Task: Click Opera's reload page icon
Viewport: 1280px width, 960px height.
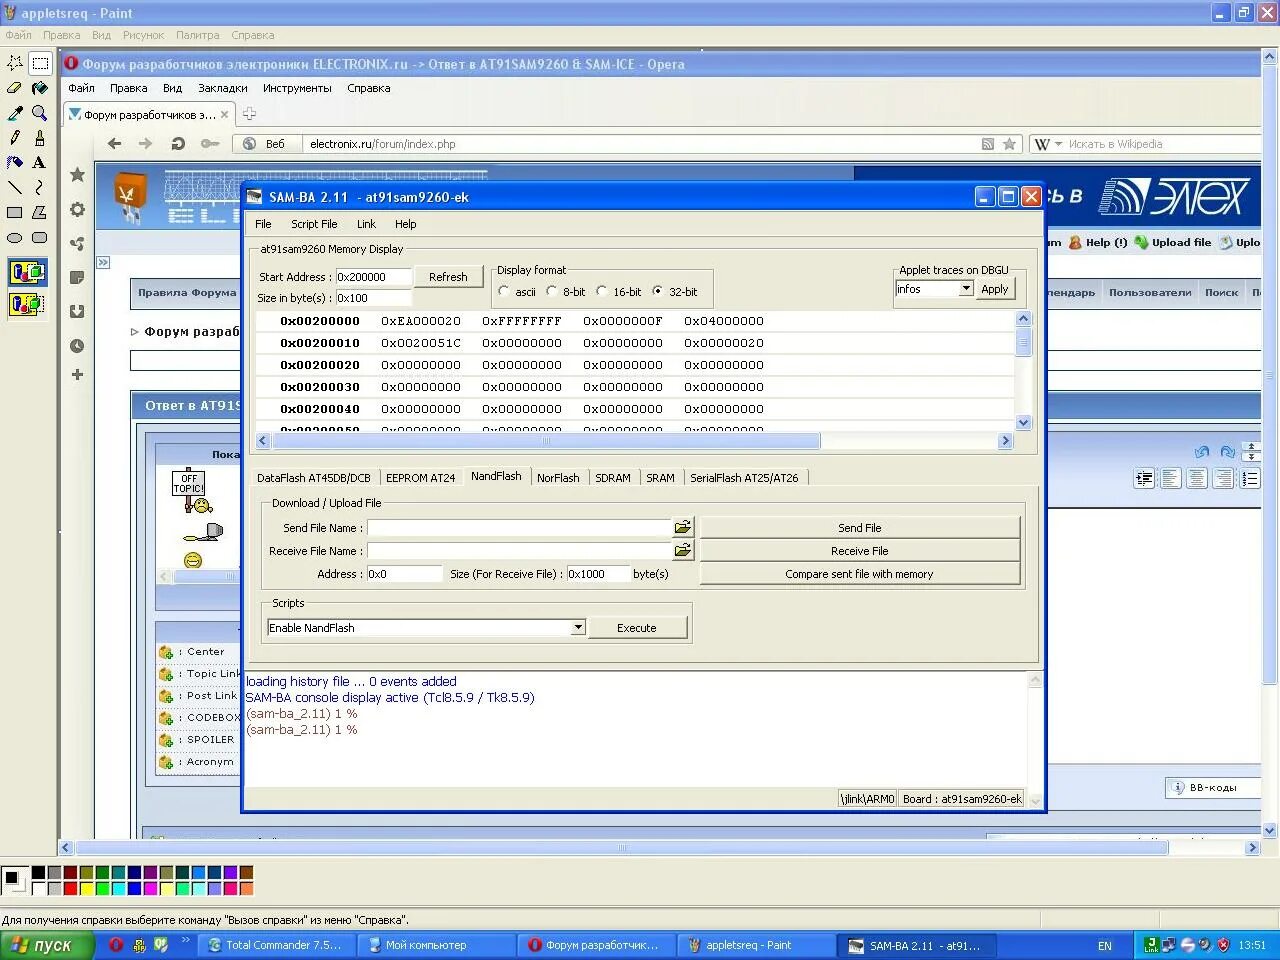Action: 178,143
